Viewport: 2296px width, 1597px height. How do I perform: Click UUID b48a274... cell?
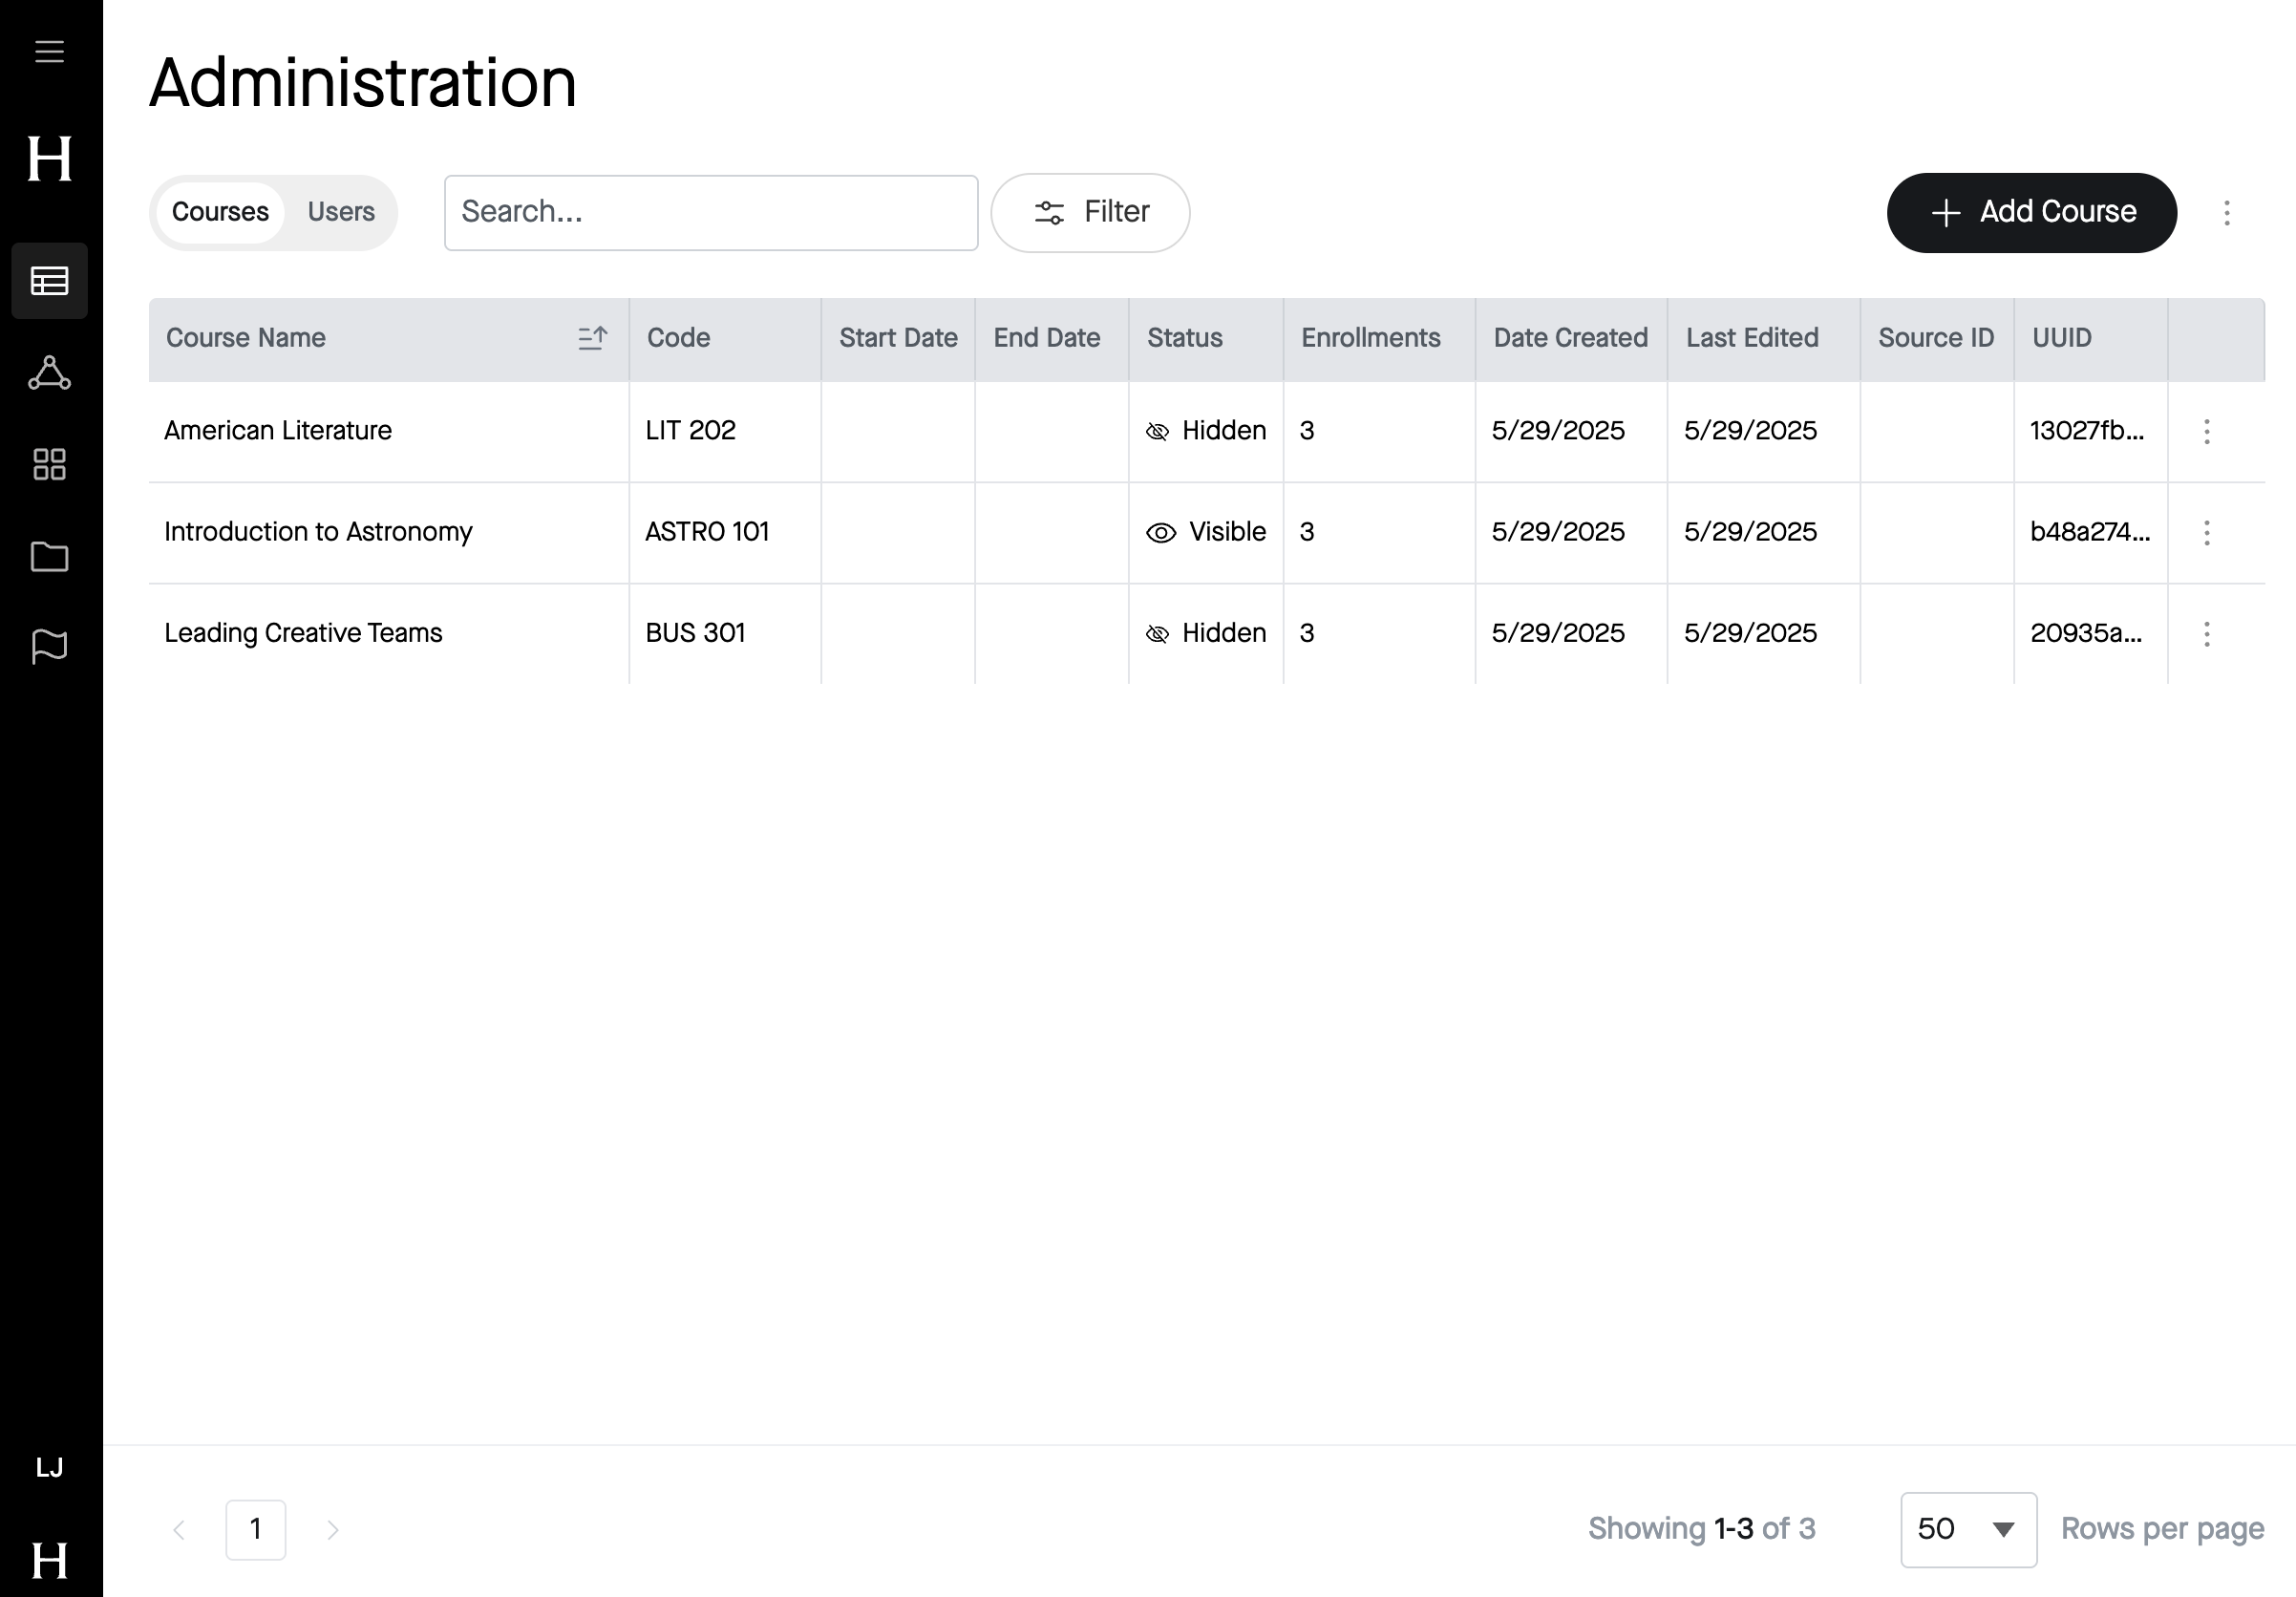point(2090,532)
